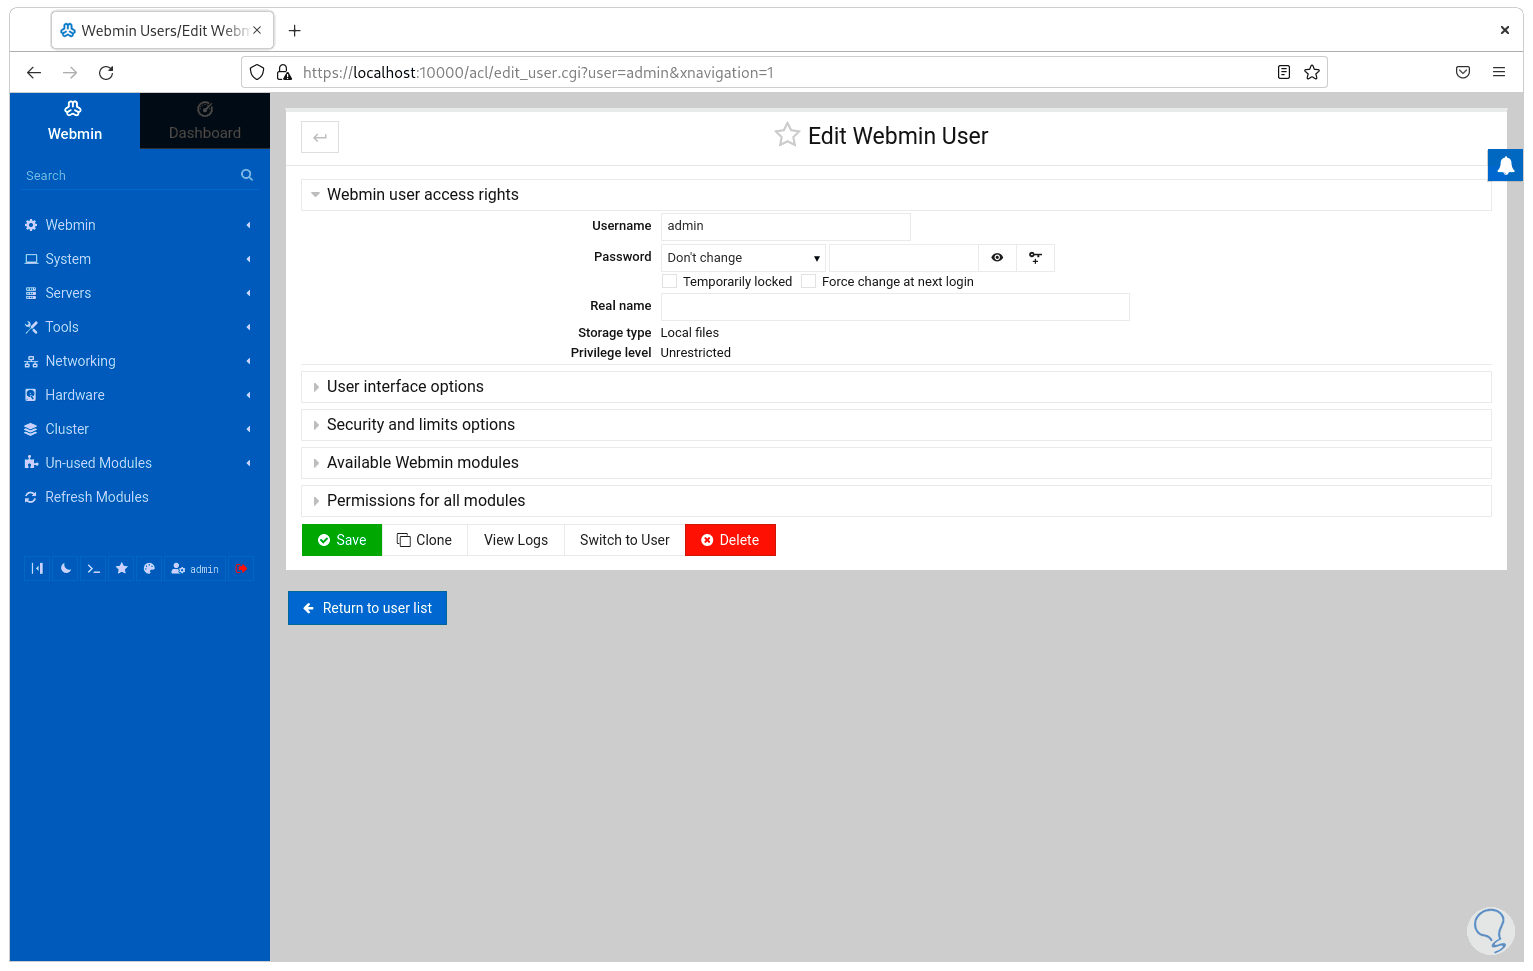Click the green Save button

[342, 540]
